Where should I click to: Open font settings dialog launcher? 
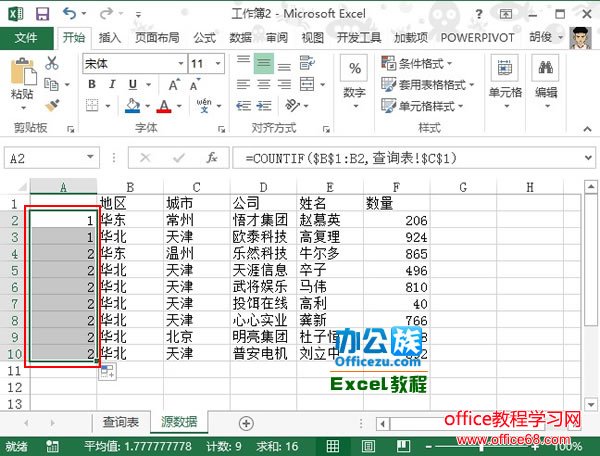(x=221, y=130)
